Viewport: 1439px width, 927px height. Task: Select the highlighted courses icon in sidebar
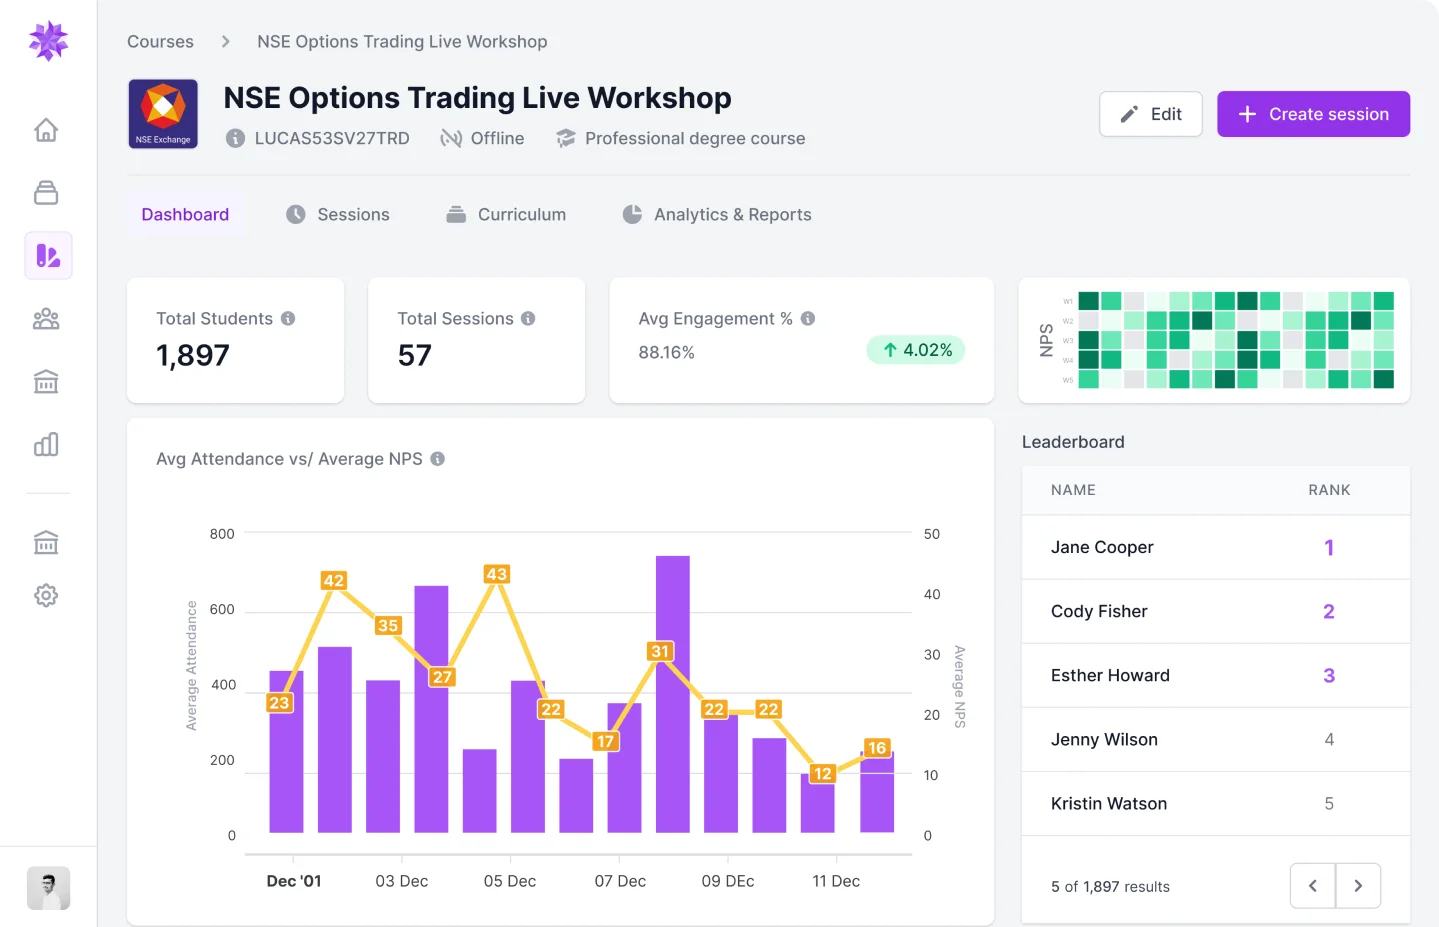point(48,255)
